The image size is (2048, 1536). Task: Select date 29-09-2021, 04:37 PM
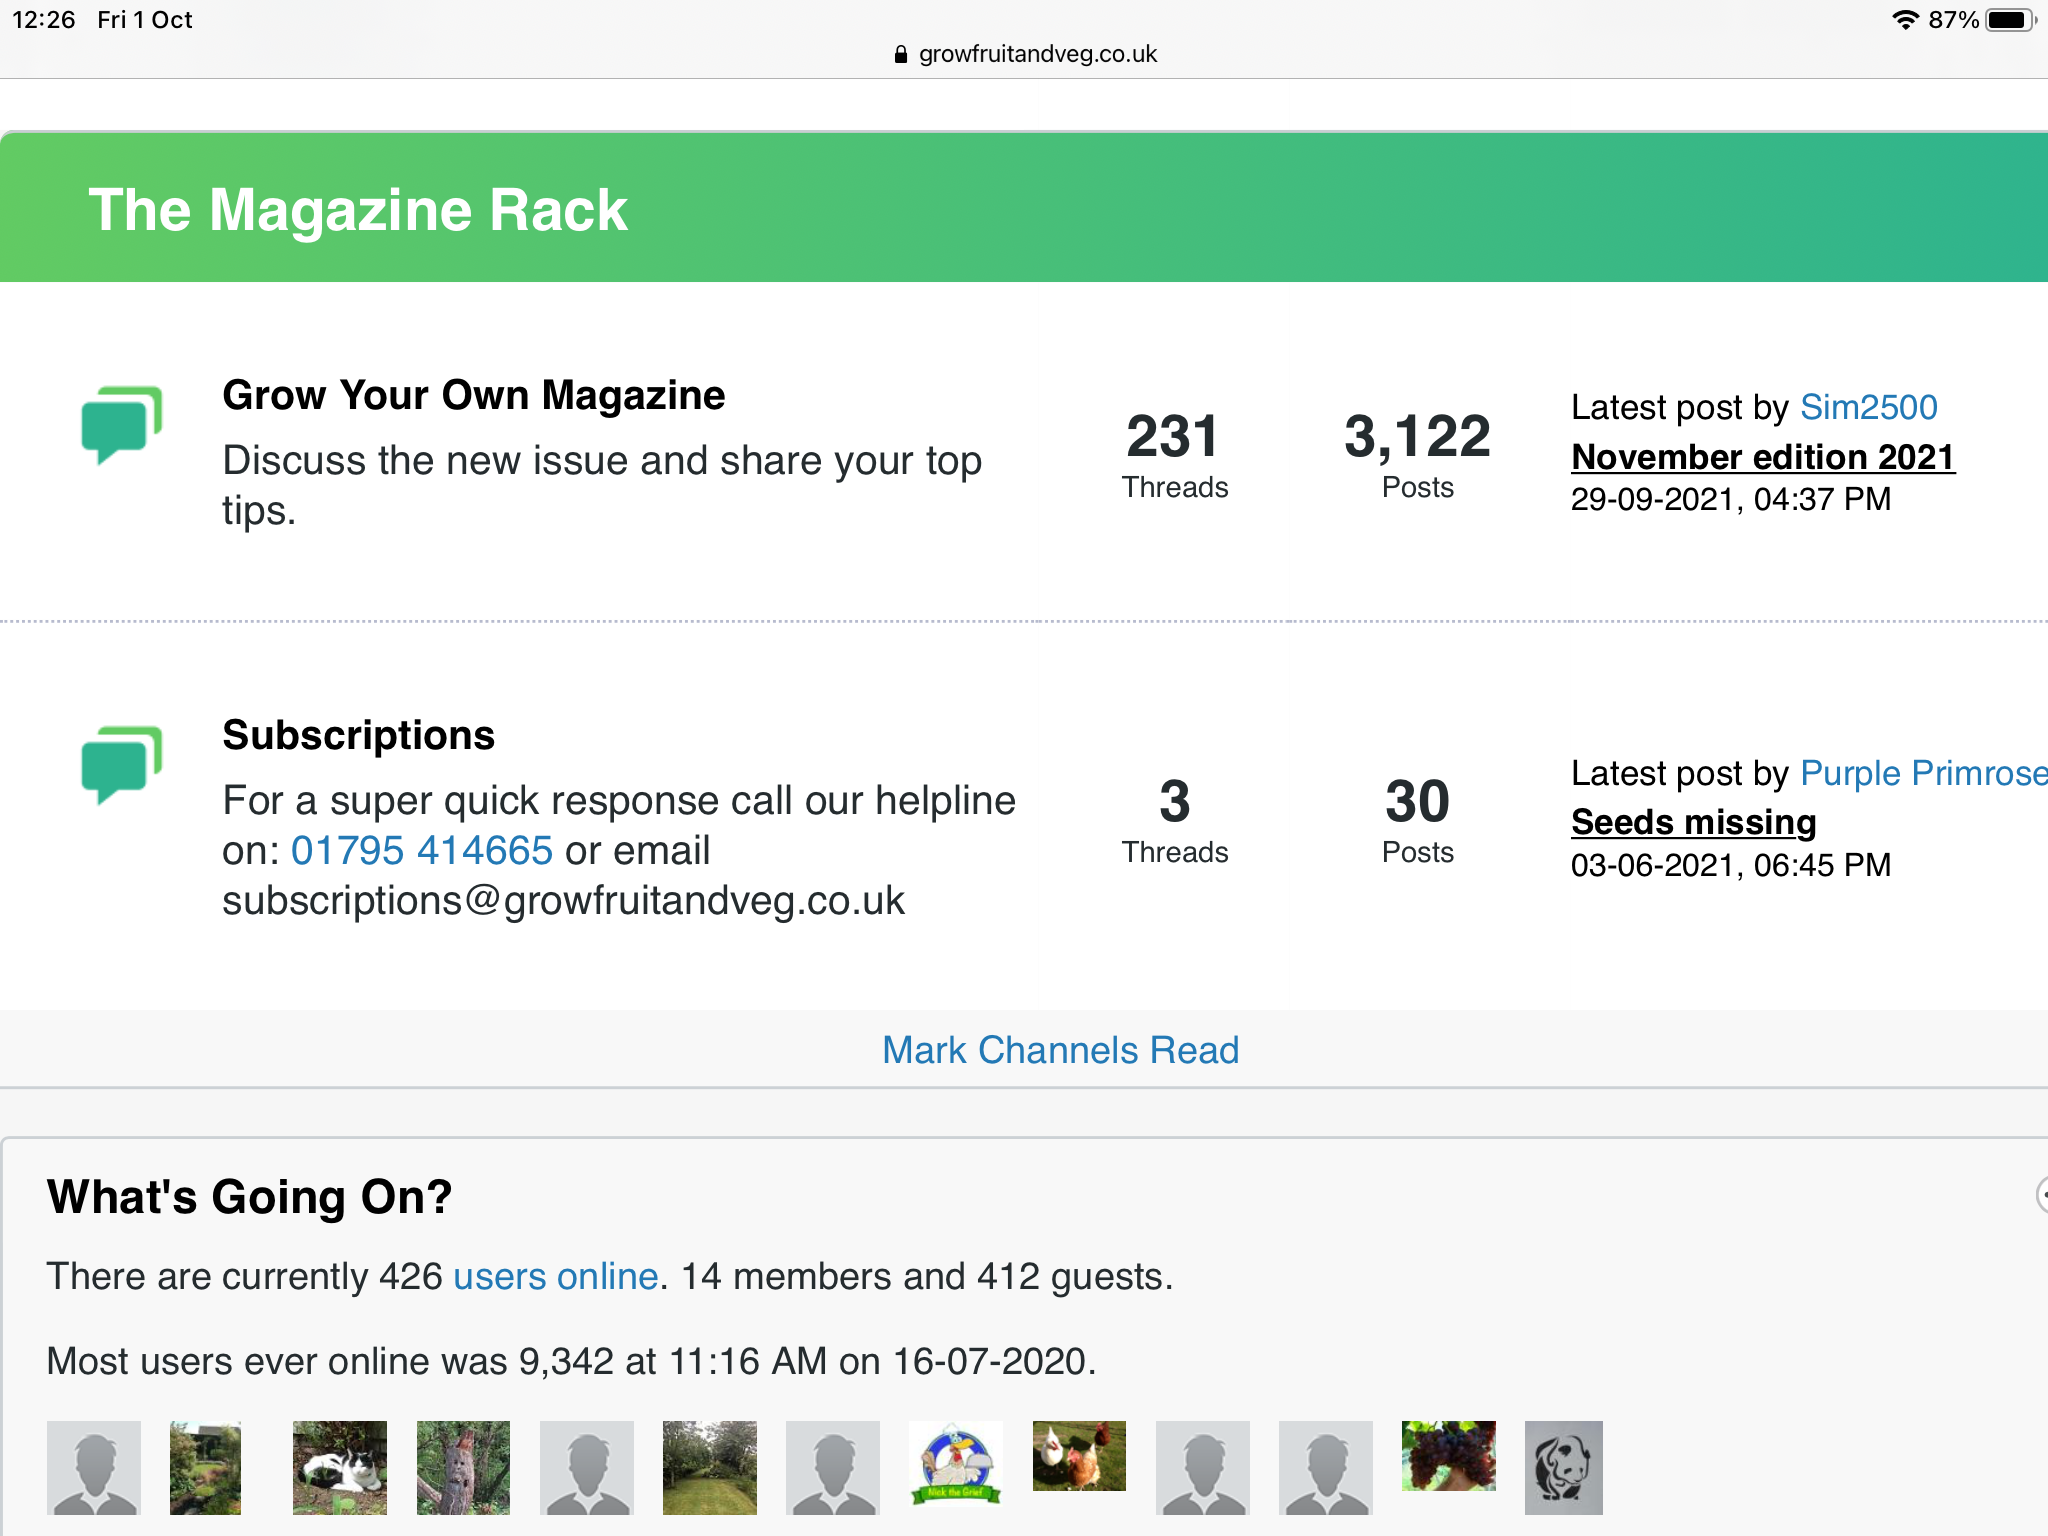point(1731,499)
